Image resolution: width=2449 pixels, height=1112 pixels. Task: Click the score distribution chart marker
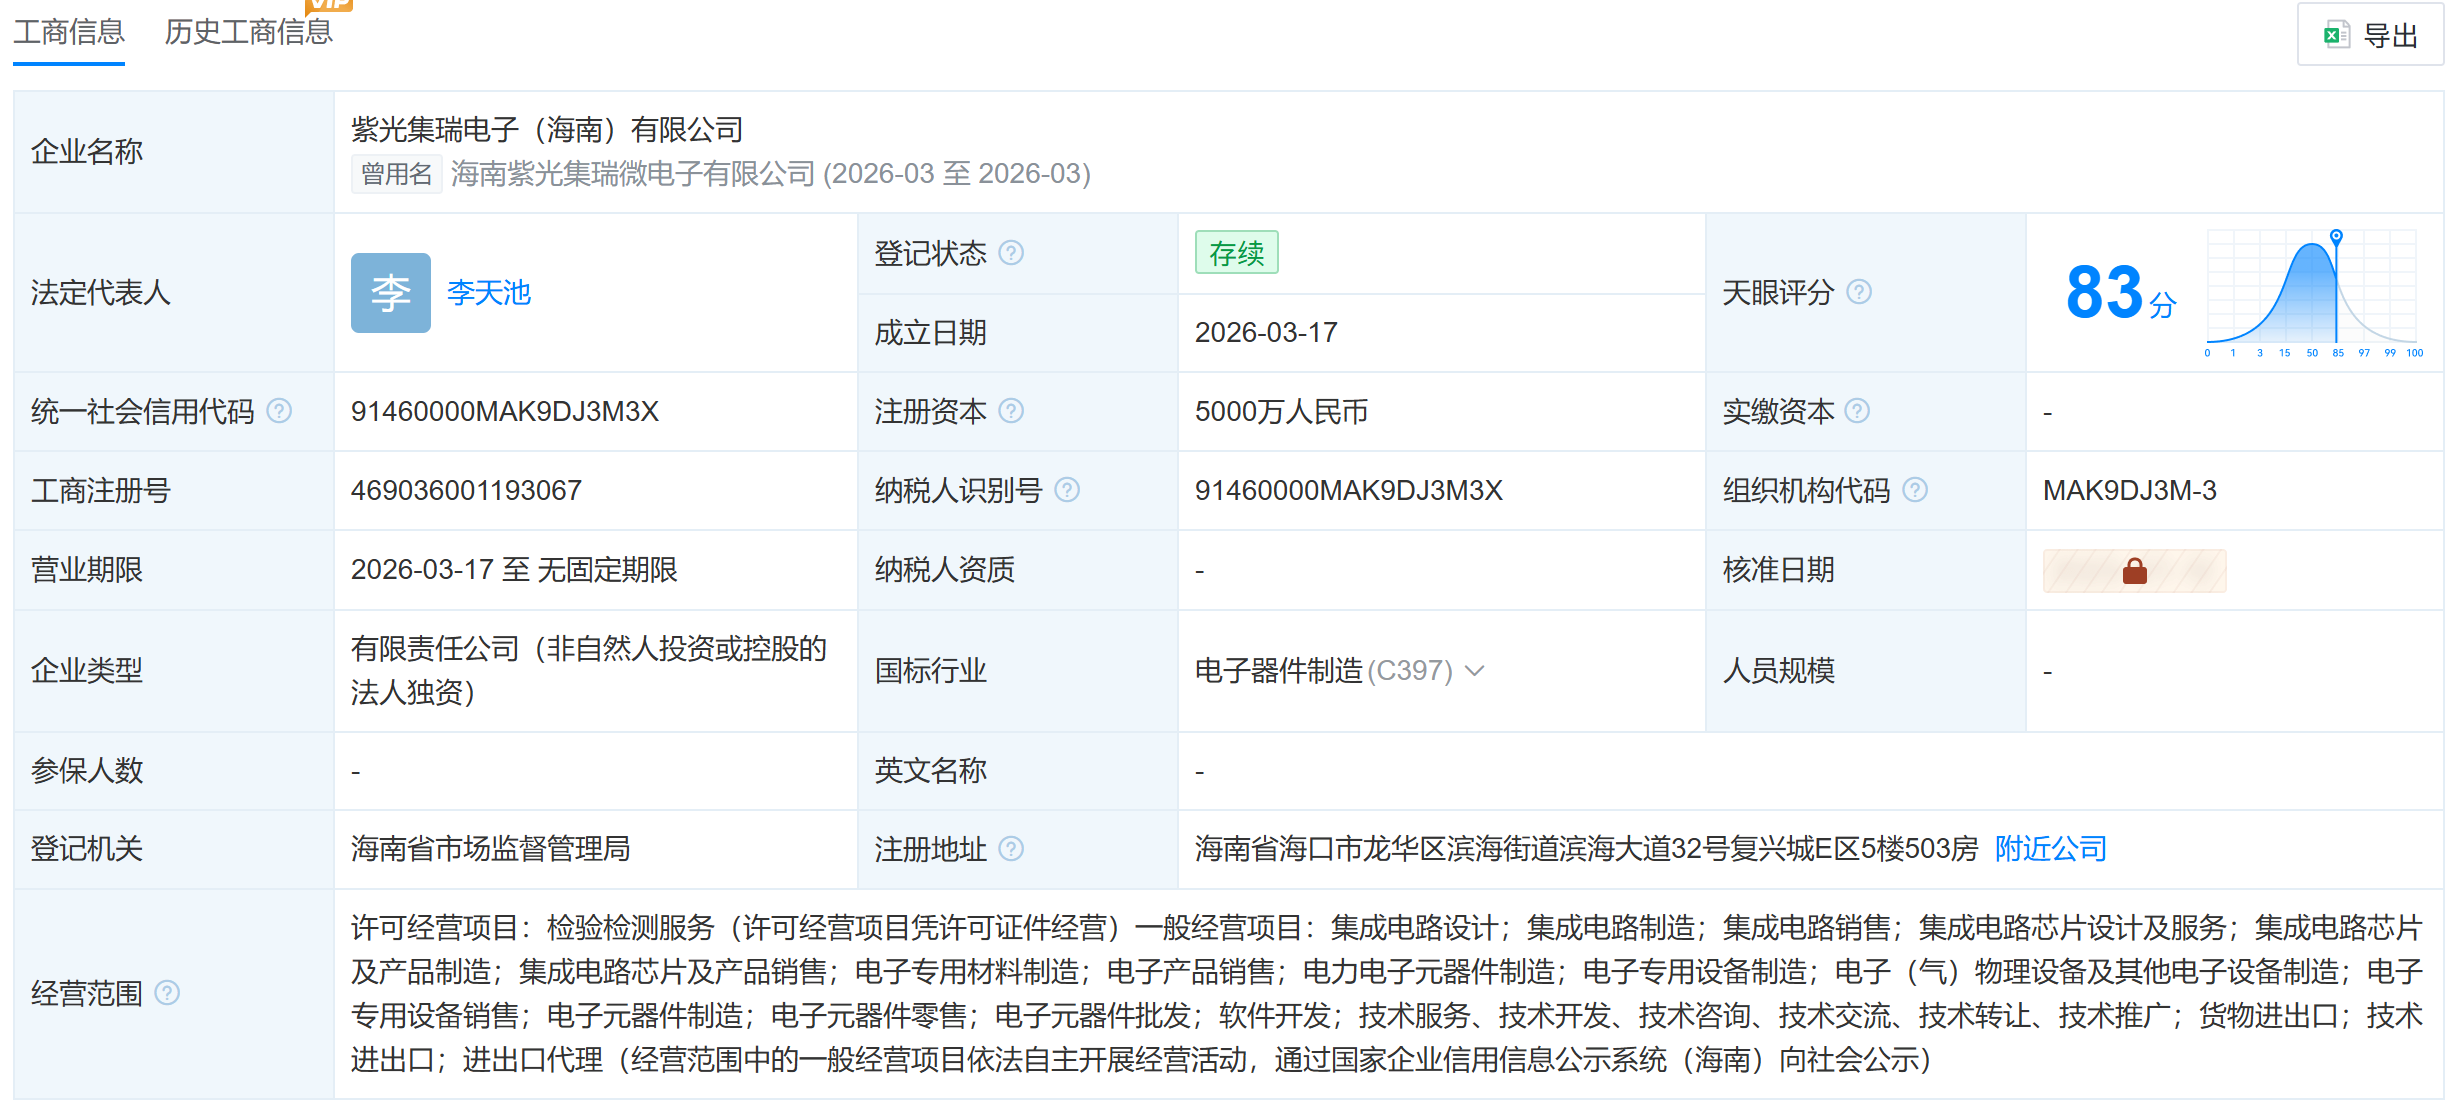point(2336,237)
